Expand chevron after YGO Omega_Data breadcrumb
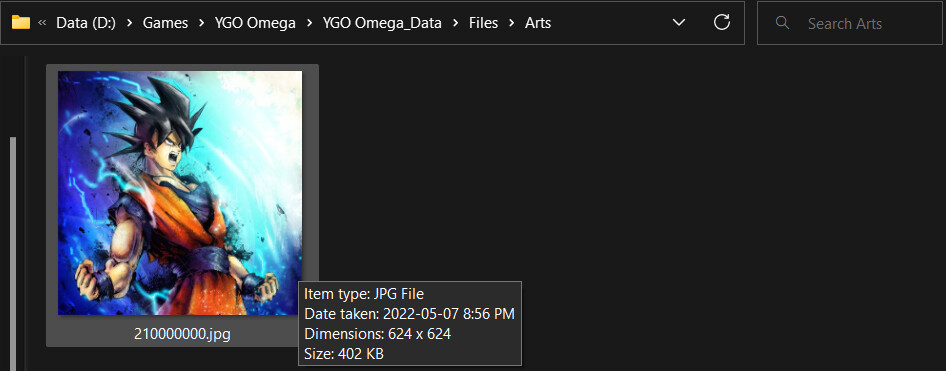The image size is (946, 371). [x=456, y=24]
